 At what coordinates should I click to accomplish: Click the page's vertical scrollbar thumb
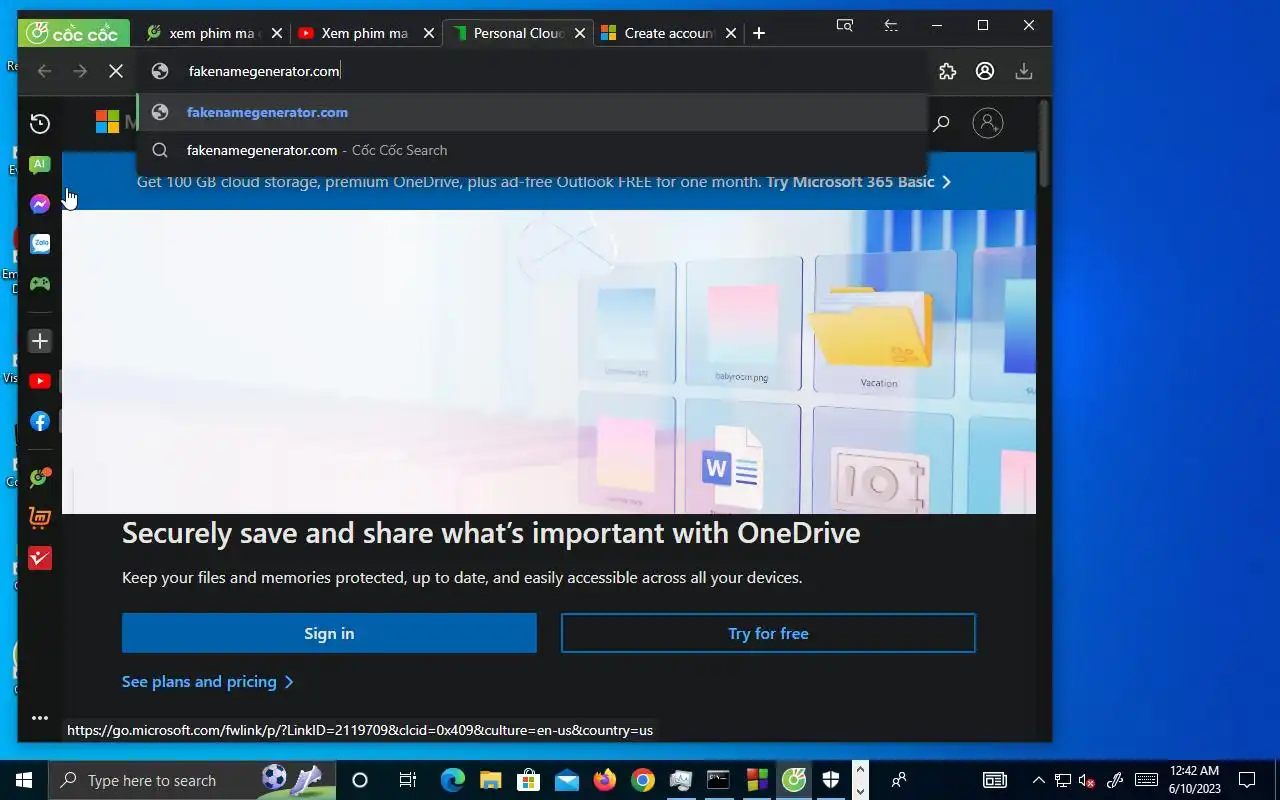tap(1044, 142)
